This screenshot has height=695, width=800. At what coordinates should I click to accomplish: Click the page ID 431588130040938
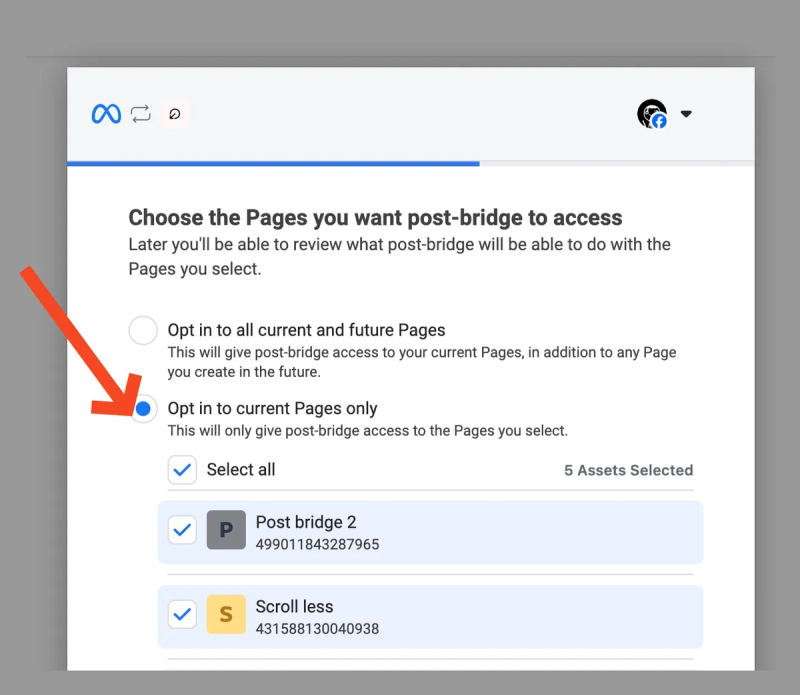point(317,629)
